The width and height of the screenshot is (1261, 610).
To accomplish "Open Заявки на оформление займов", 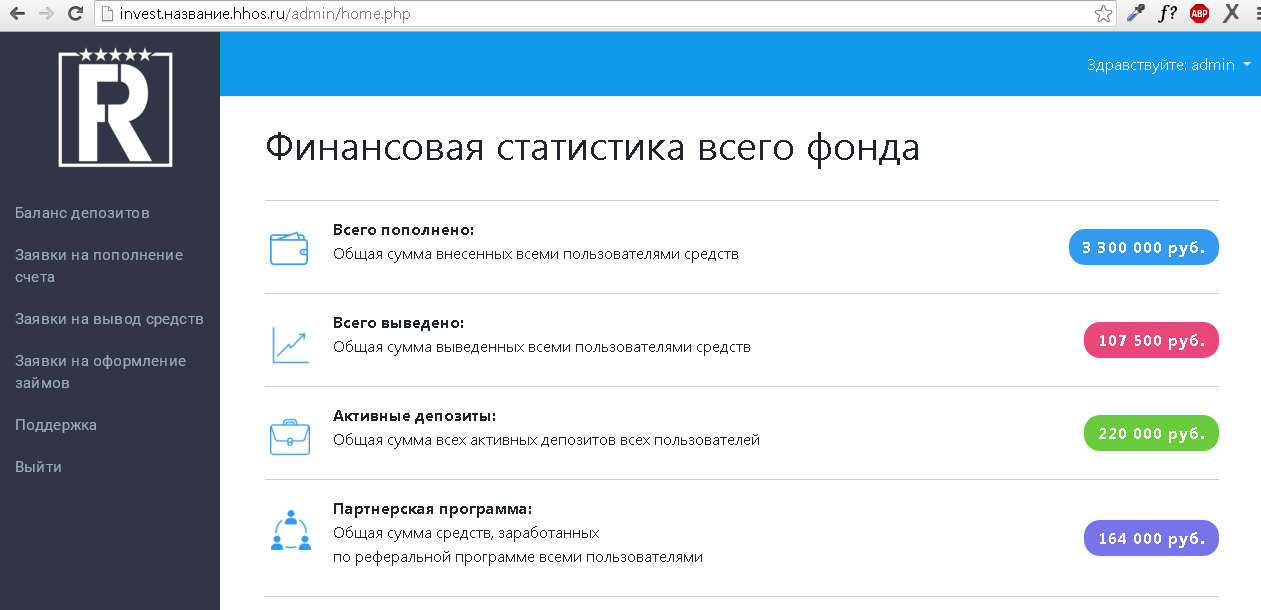I will click(101, 372).
